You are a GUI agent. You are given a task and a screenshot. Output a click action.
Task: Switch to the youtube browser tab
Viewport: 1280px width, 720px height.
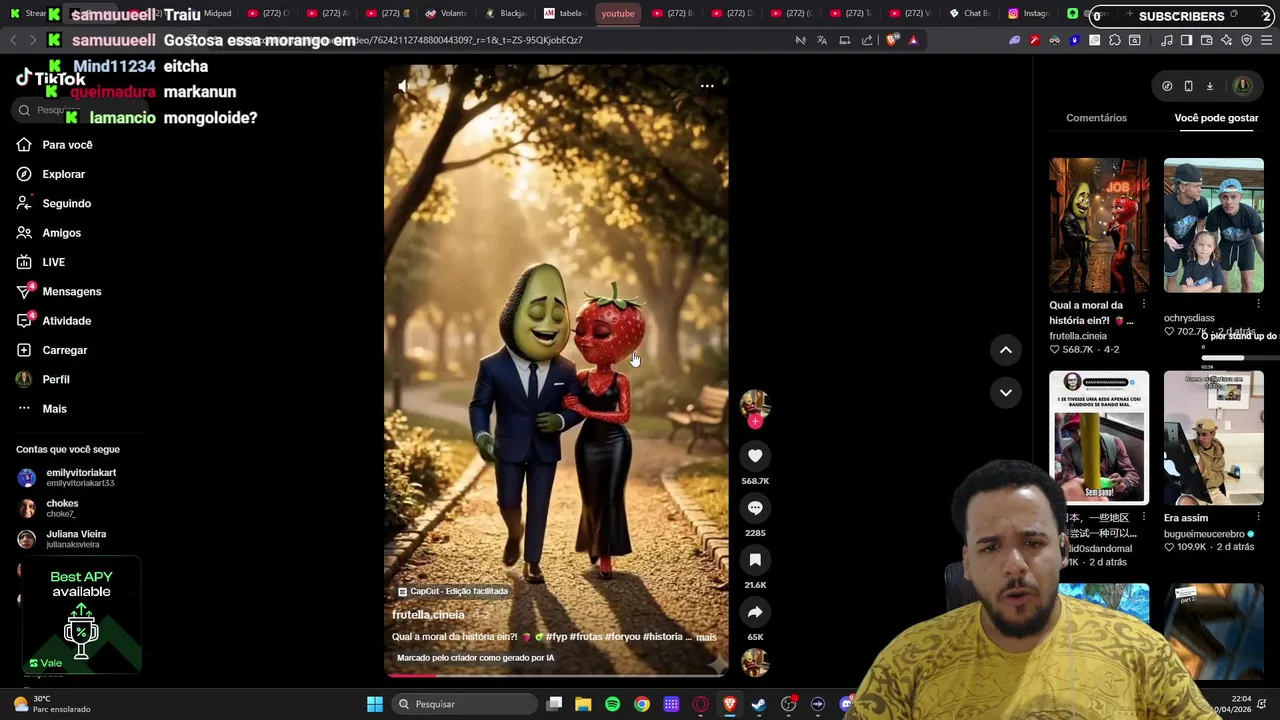pos(618,13)
